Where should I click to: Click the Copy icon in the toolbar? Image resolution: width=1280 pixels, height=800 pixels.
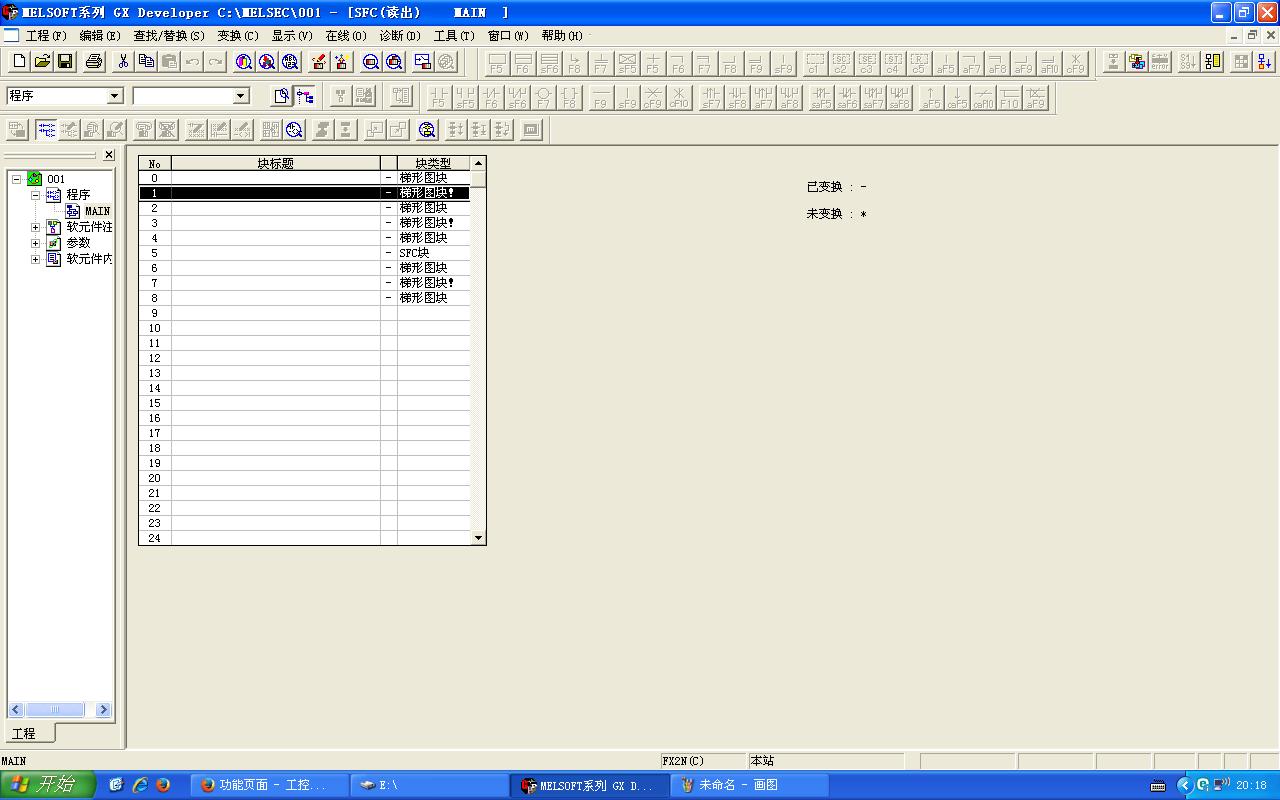coord(146,62)
